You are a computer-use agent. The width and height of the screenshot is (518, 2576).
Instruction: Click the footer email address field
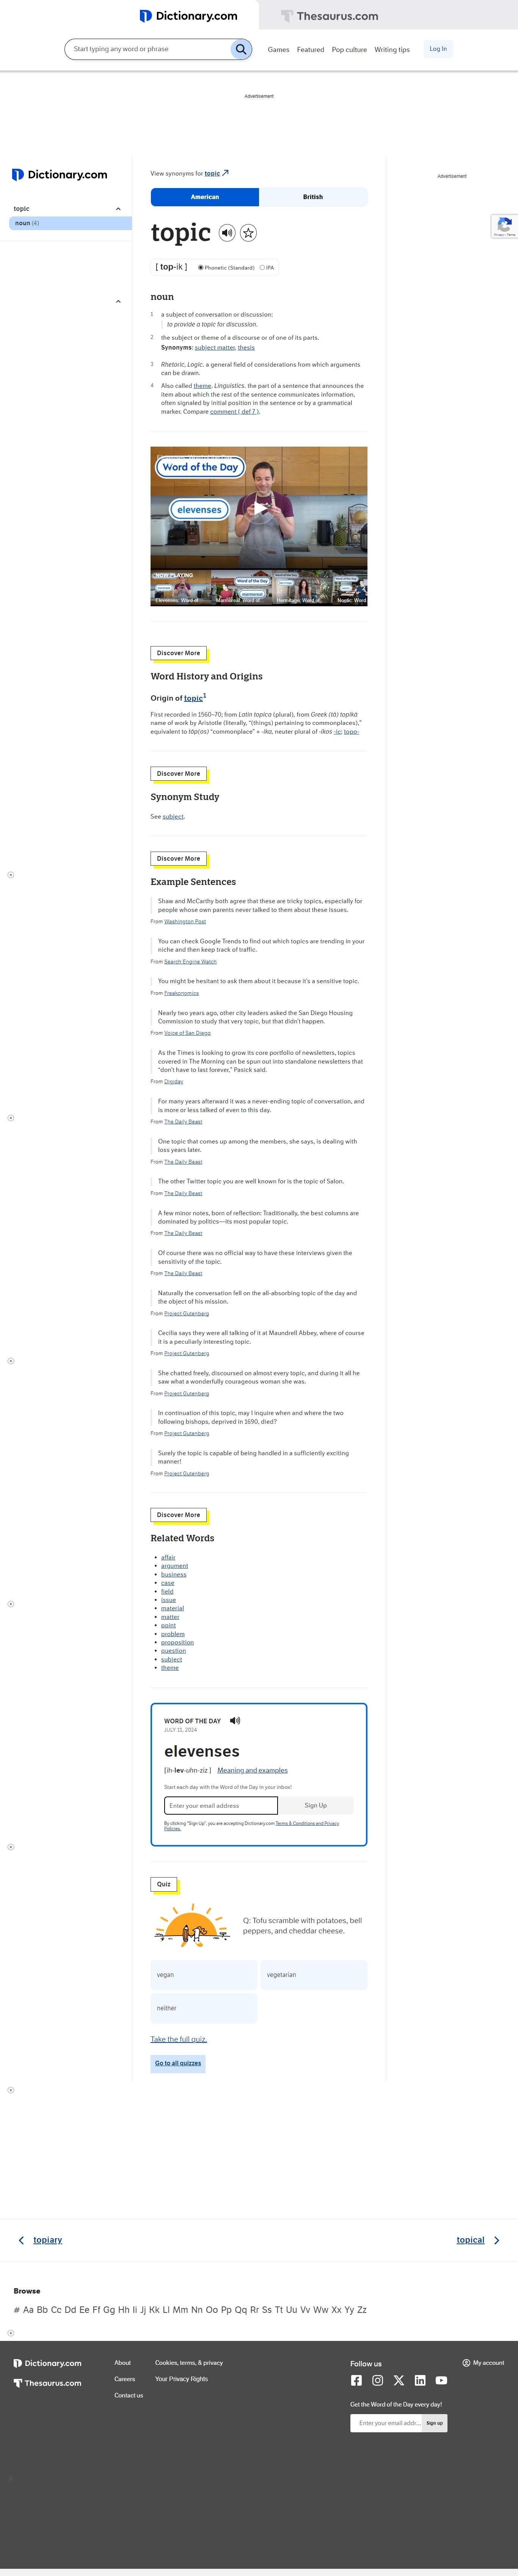coord(386,2423)
